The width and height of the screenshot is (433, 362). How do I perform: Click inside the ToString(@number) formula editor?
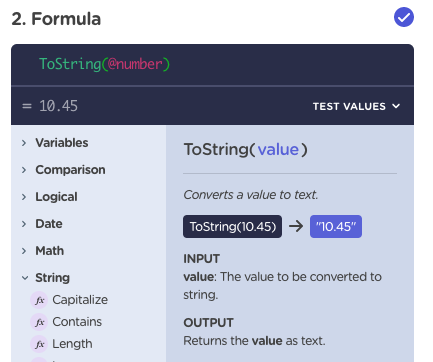tap(212, 65)
